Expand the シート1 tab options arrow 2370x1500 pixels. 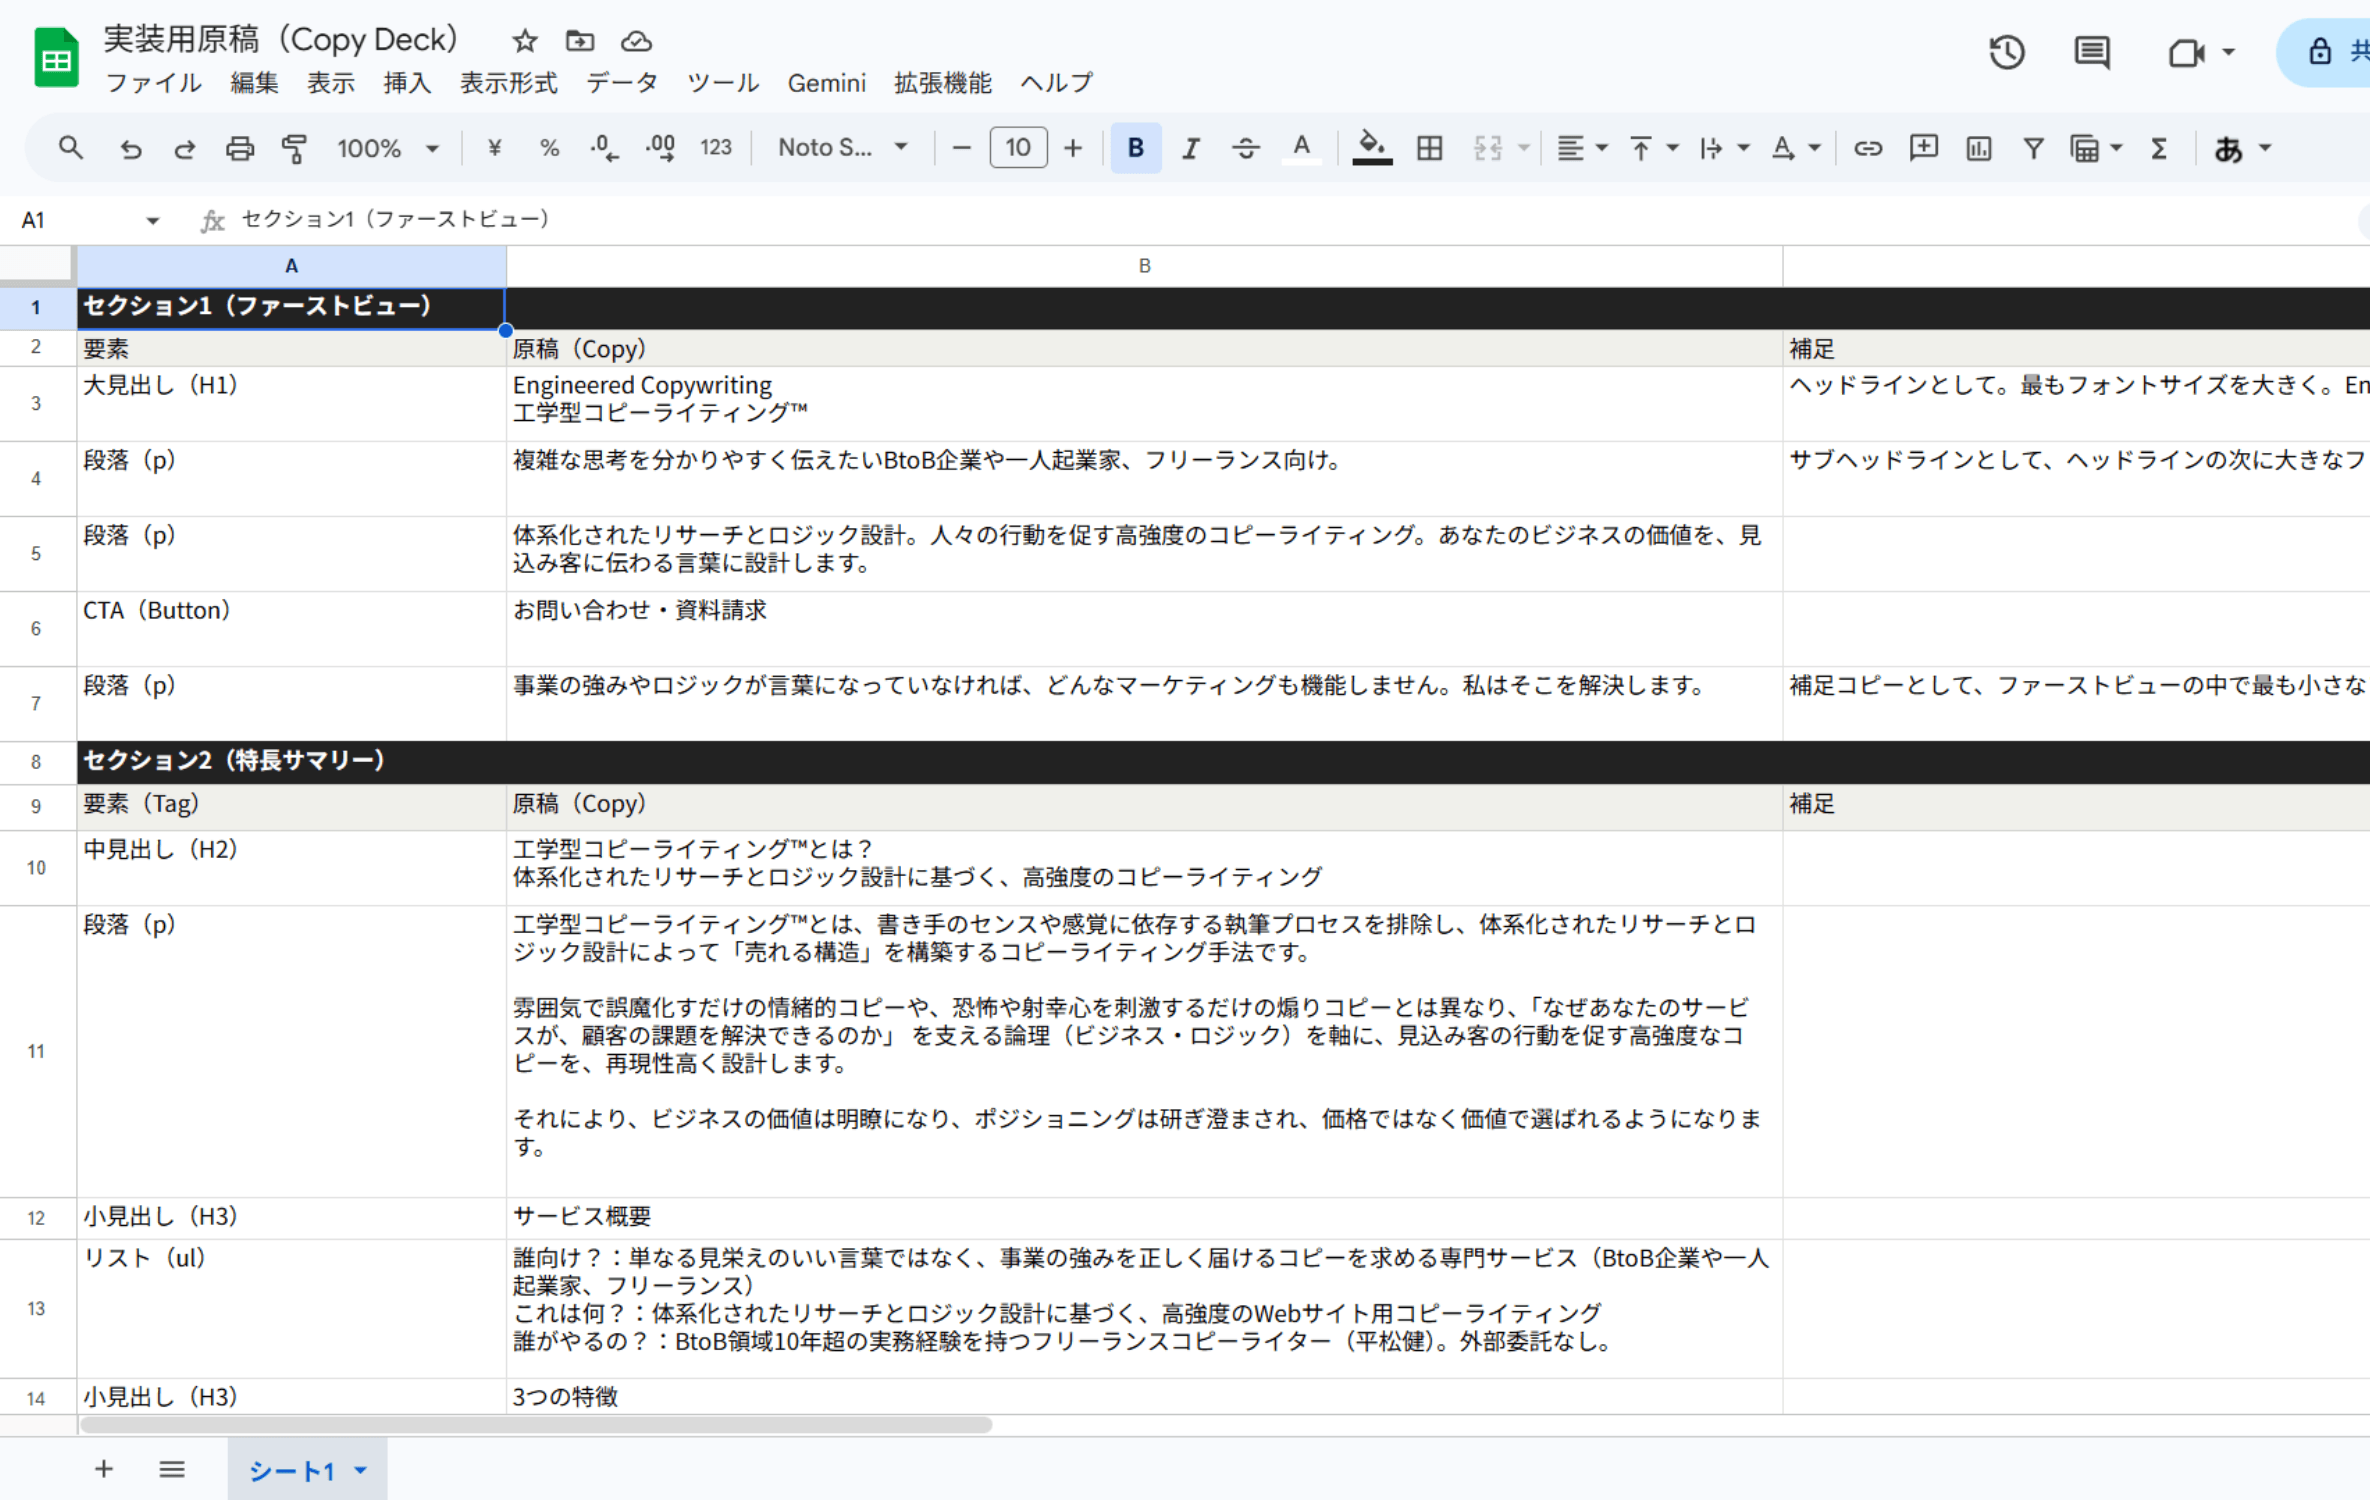click(361, 1470)
